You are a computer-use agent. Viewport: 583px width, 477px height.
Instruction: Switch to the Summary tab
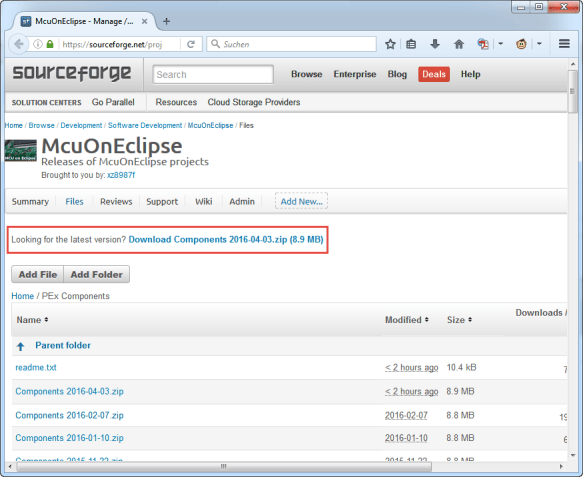[x=30, y=202]
